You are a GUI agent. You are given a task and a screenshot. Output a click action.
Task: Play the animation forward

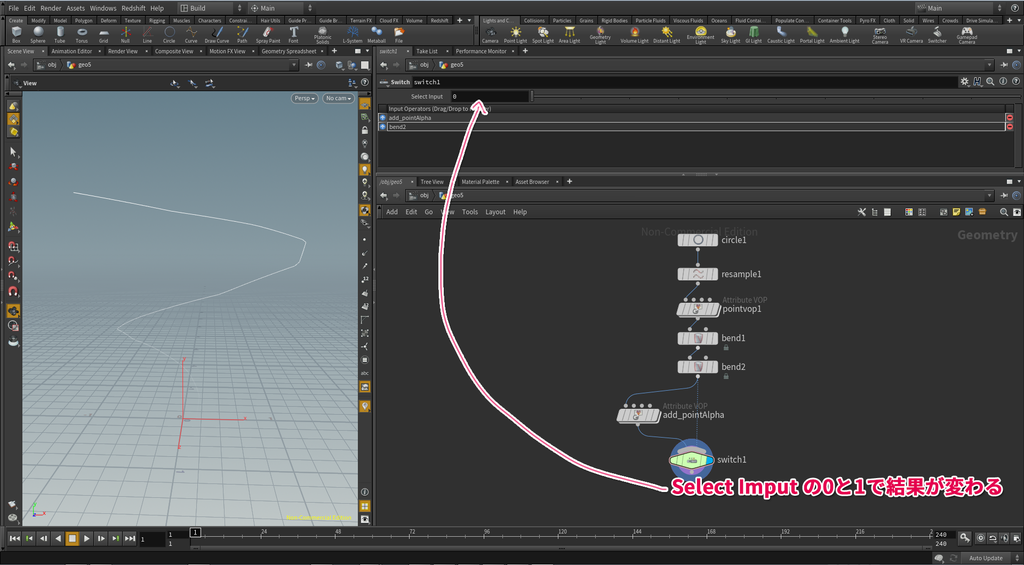point(87,538)
